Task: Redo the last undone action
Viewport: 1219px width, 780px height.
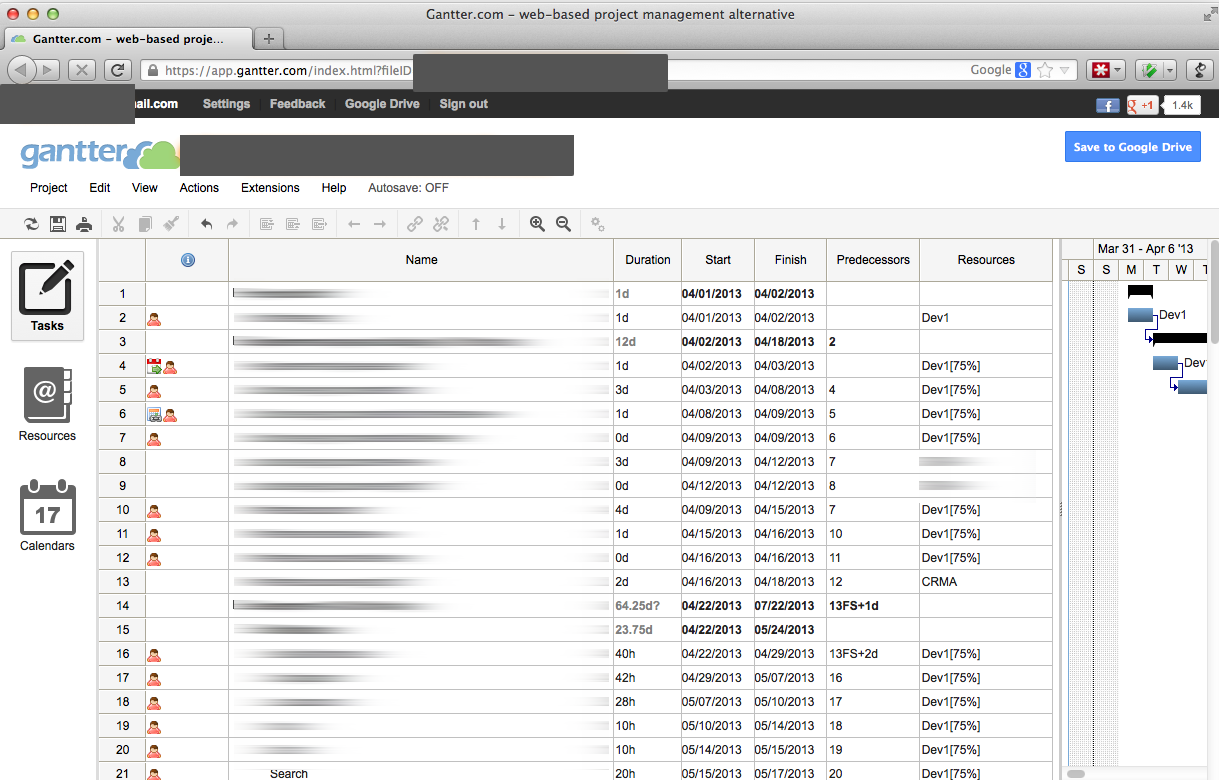Action: point(232,224)
